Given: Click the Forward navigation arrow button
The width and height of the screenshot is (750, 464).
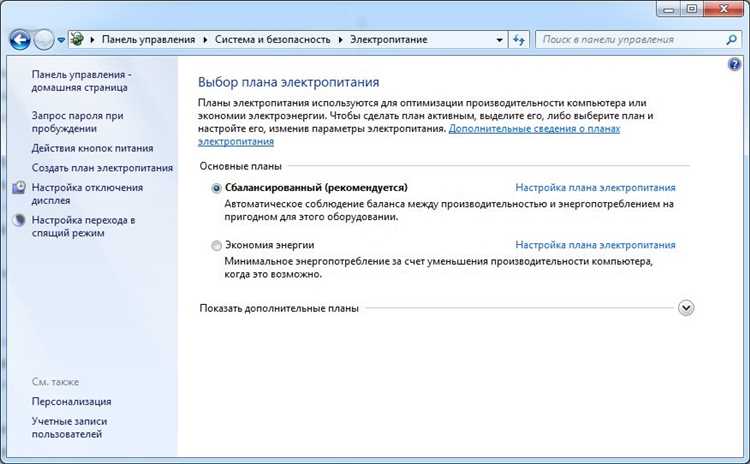Looking at the screenshot, I should pos(44,40).
